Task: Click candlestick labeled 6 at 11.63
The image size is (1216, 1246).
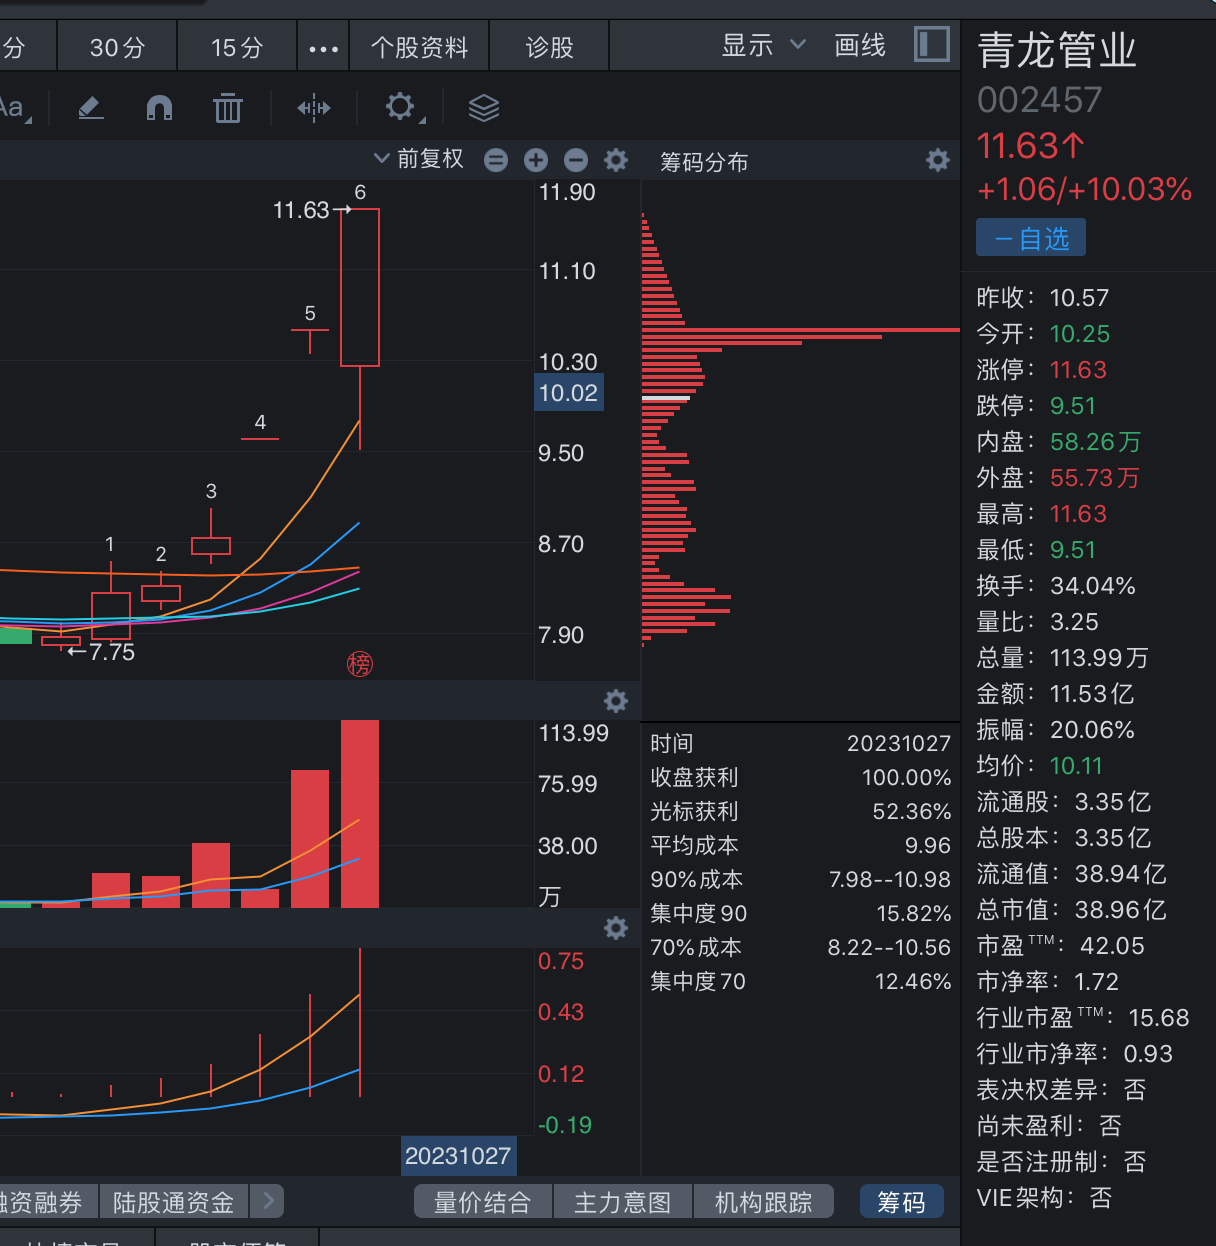Action: click(360, 287)
